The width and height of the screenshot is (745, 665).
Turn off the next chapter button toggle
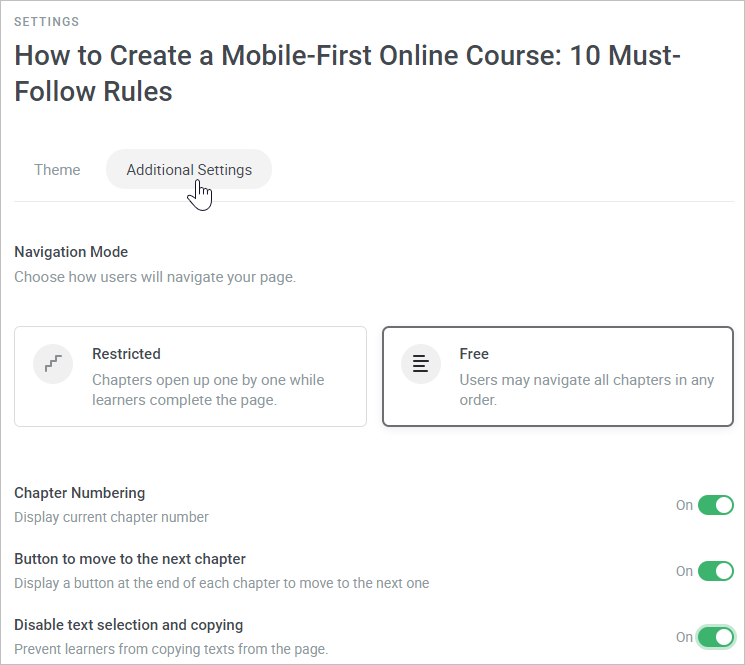pos(716,571)
